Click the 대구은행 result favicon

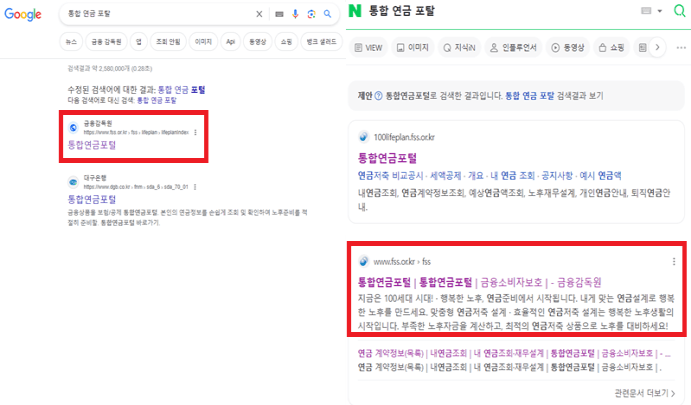coord(73,182)
